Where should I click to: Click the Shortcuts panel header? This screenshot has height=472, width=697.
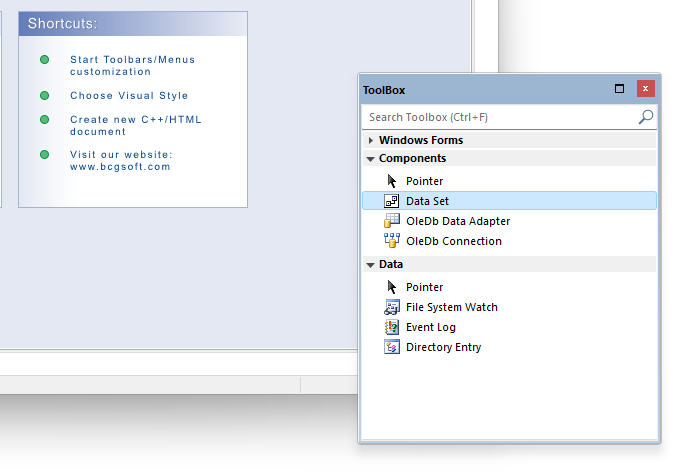pyautogui.click(x=133, y=24)
